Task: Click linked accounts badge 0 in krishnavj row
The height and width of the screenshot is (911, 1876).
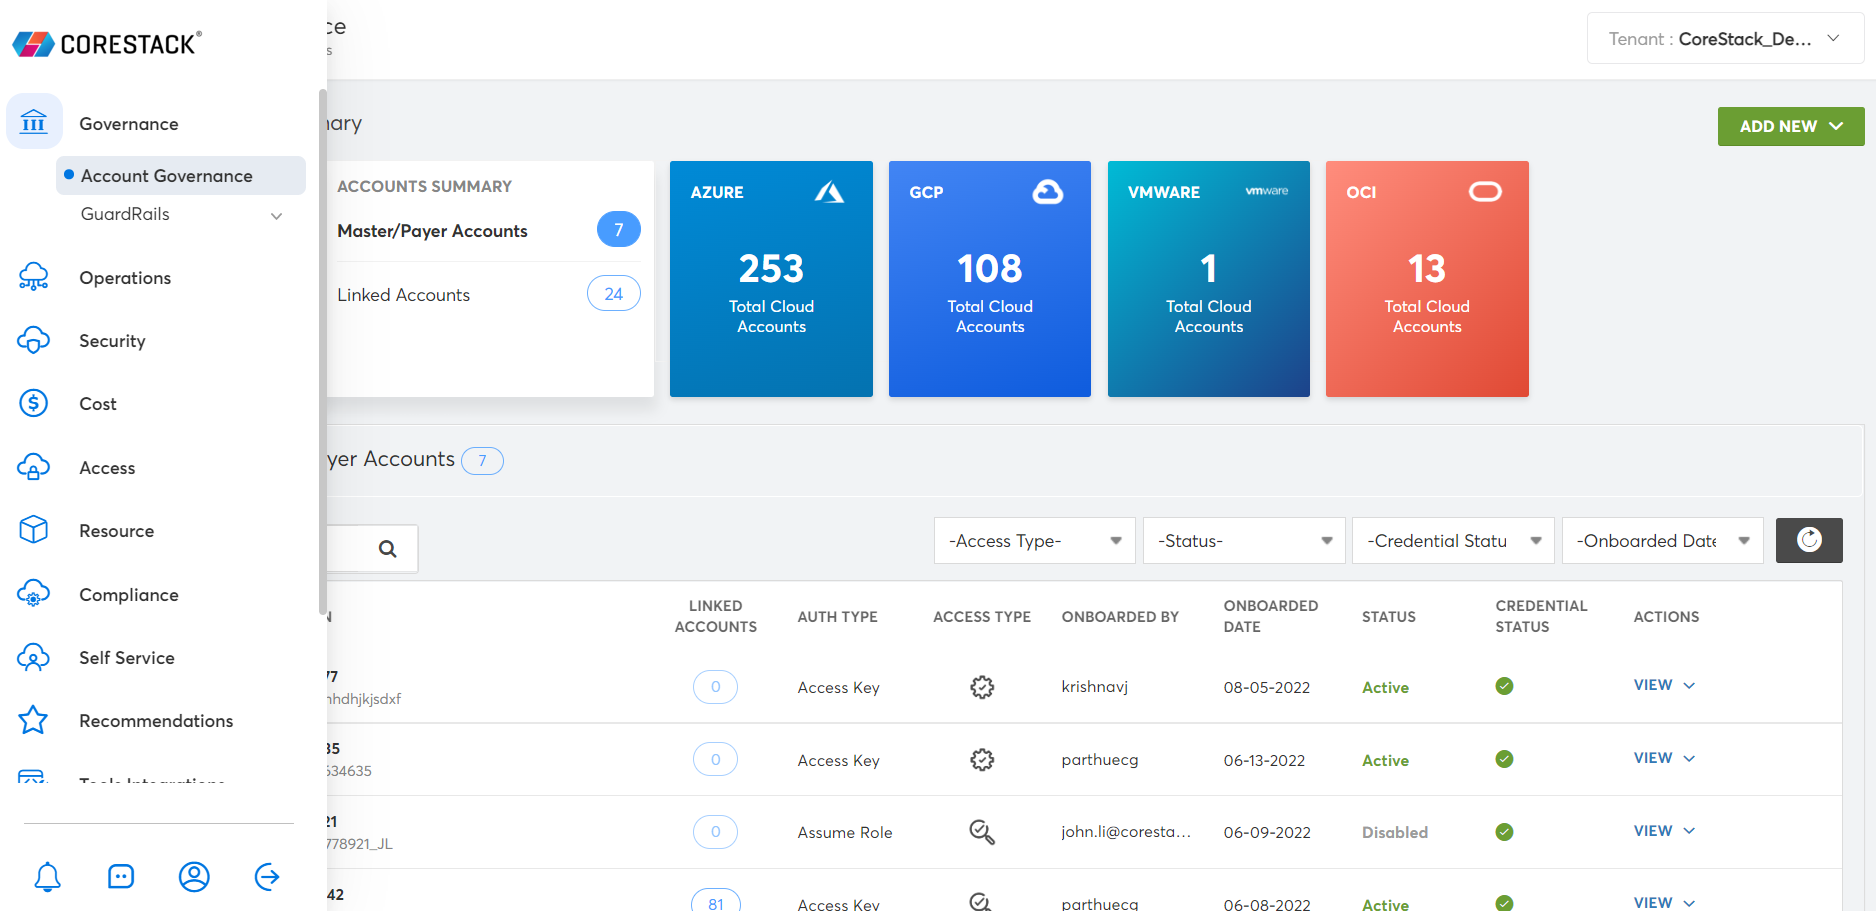Action: tap(716, 687)
